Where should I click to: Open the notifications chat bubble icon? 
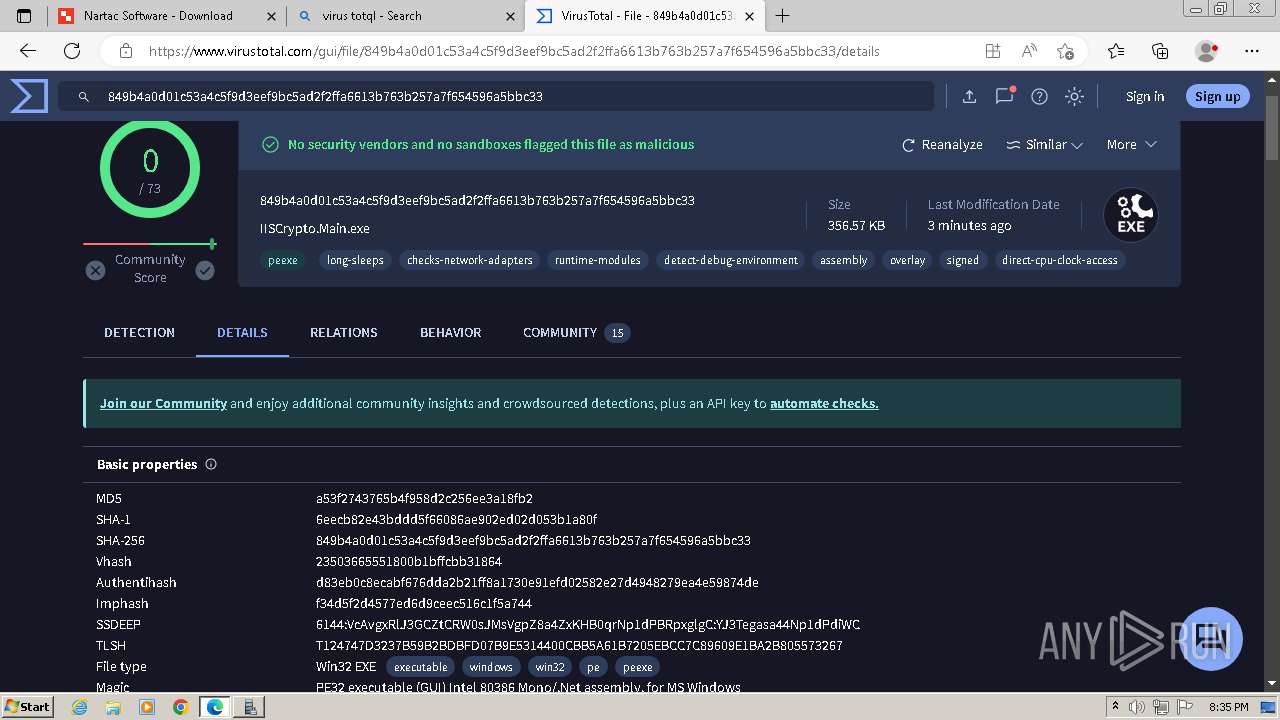pyautogui.click(x=1004, y=96)
